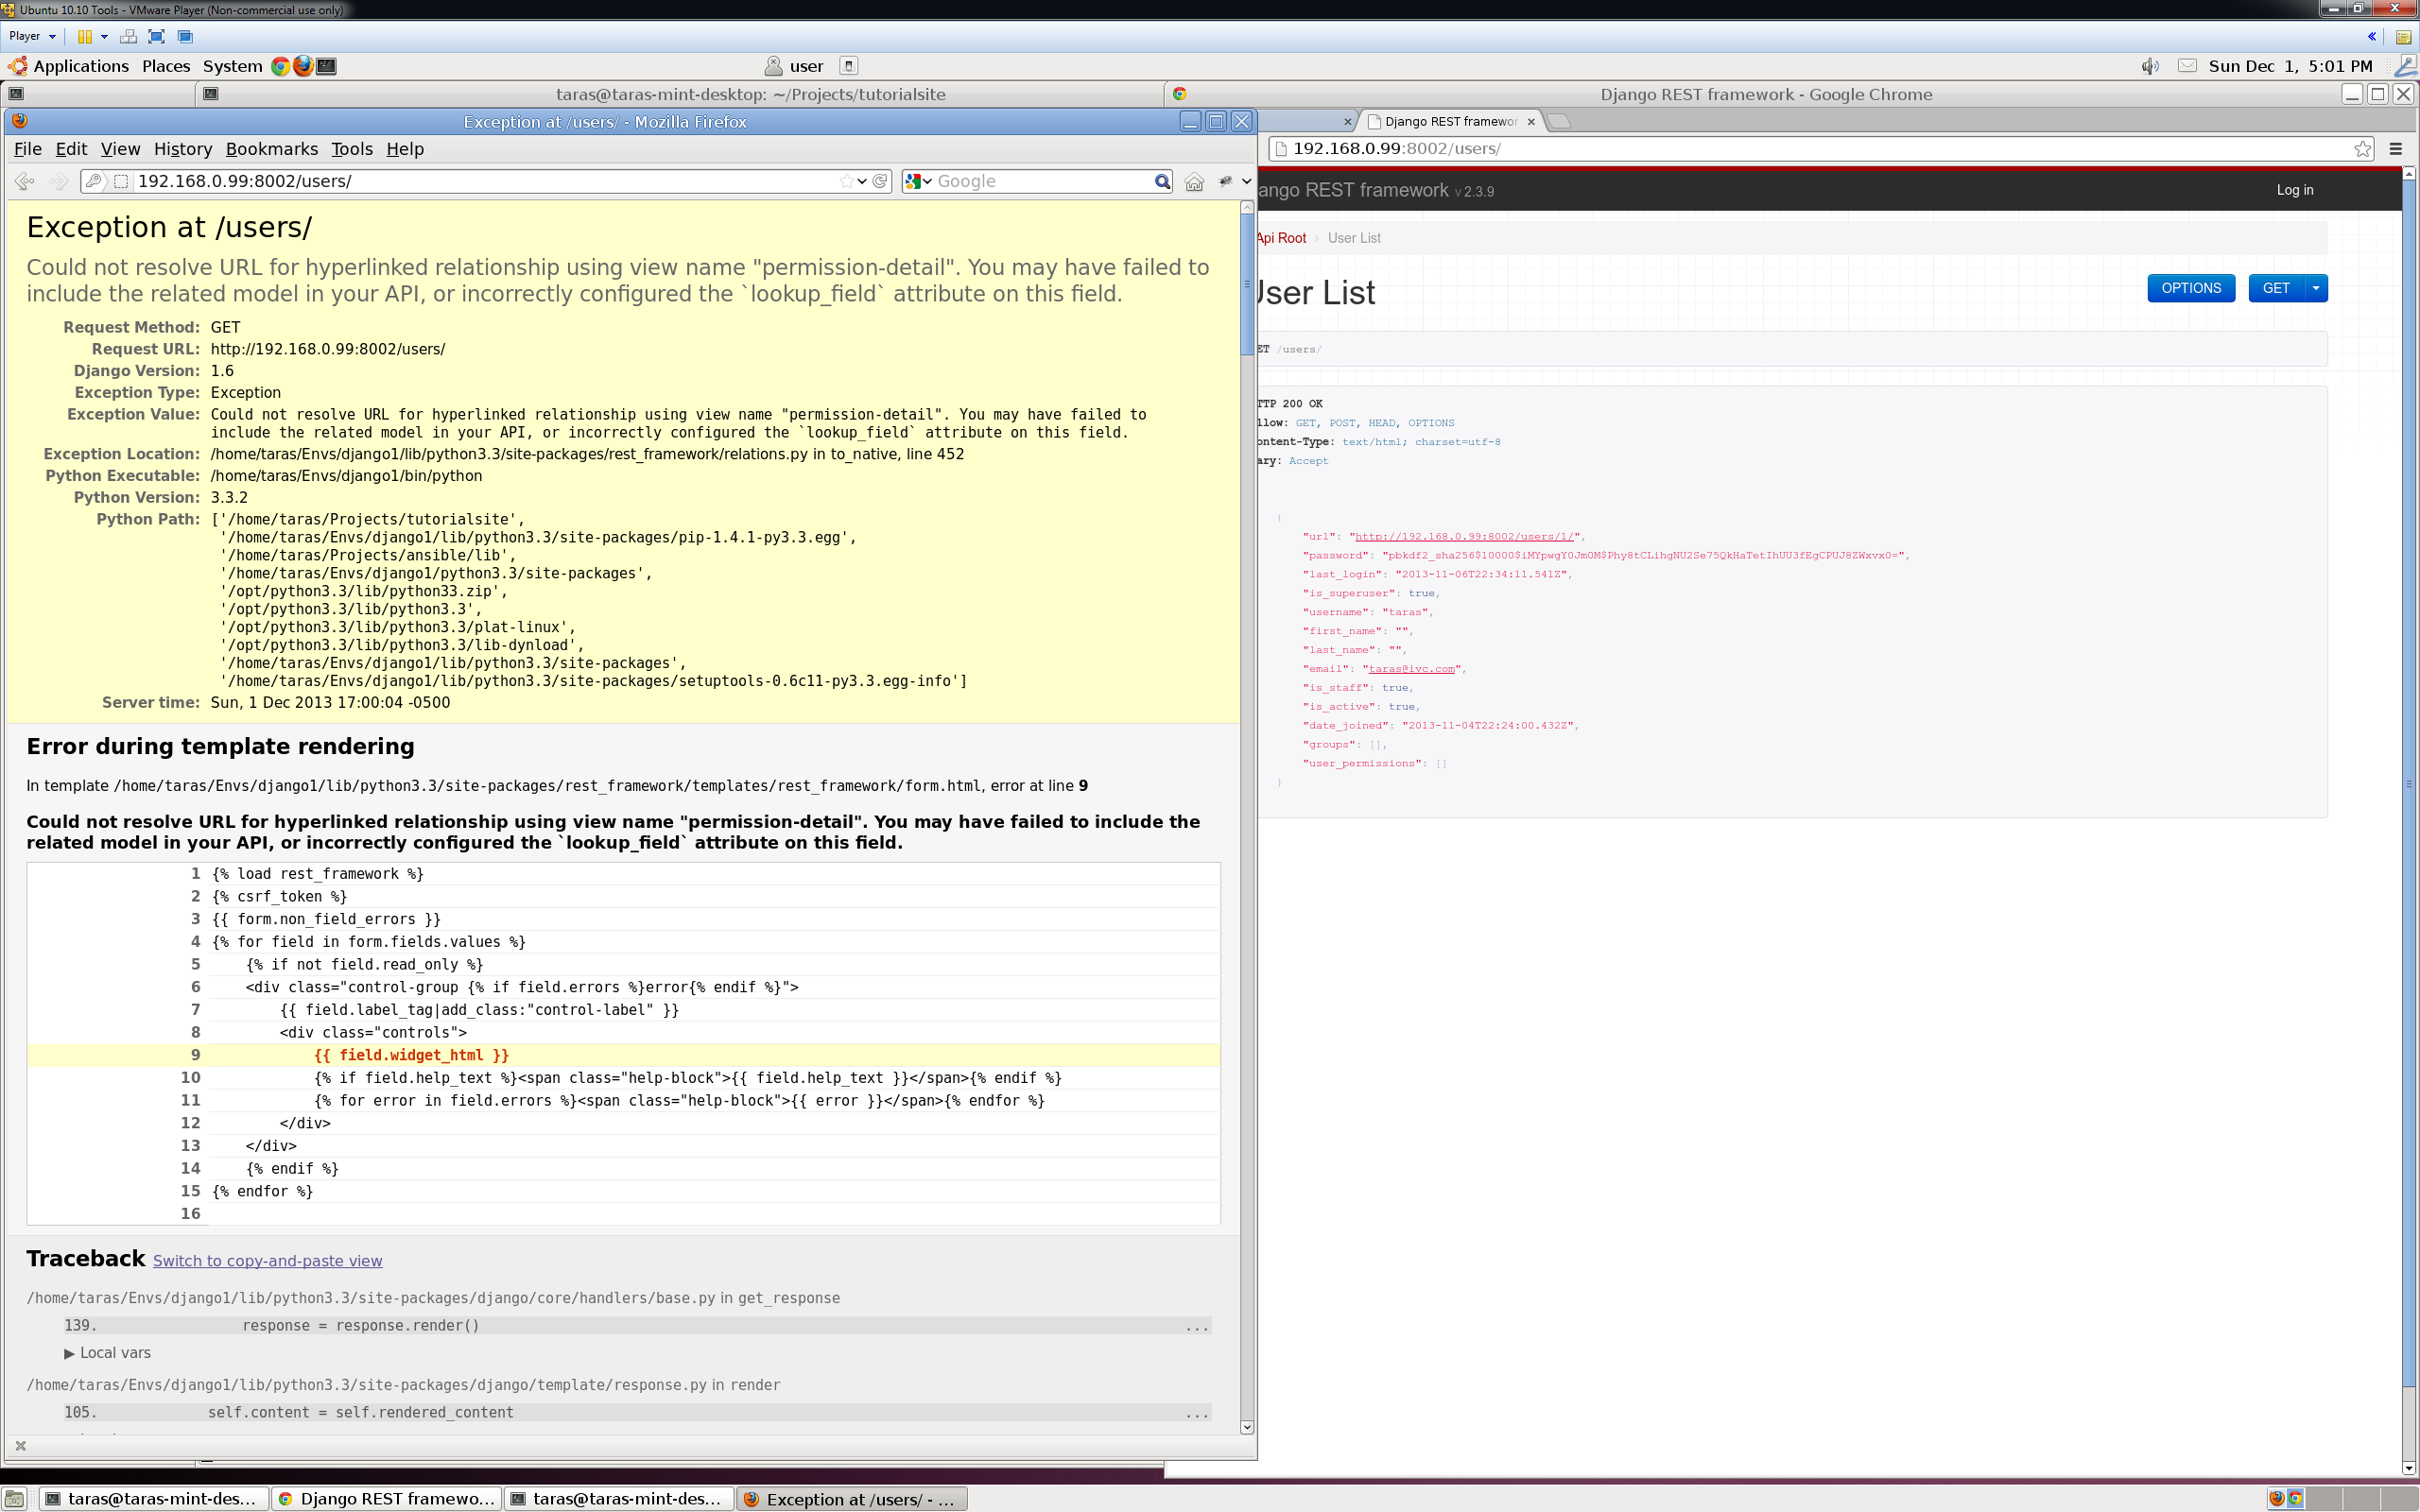2420x1512 pixels.
Task: Click the Firefox bug add-on toolbar icon
Action: point(1225,181)
